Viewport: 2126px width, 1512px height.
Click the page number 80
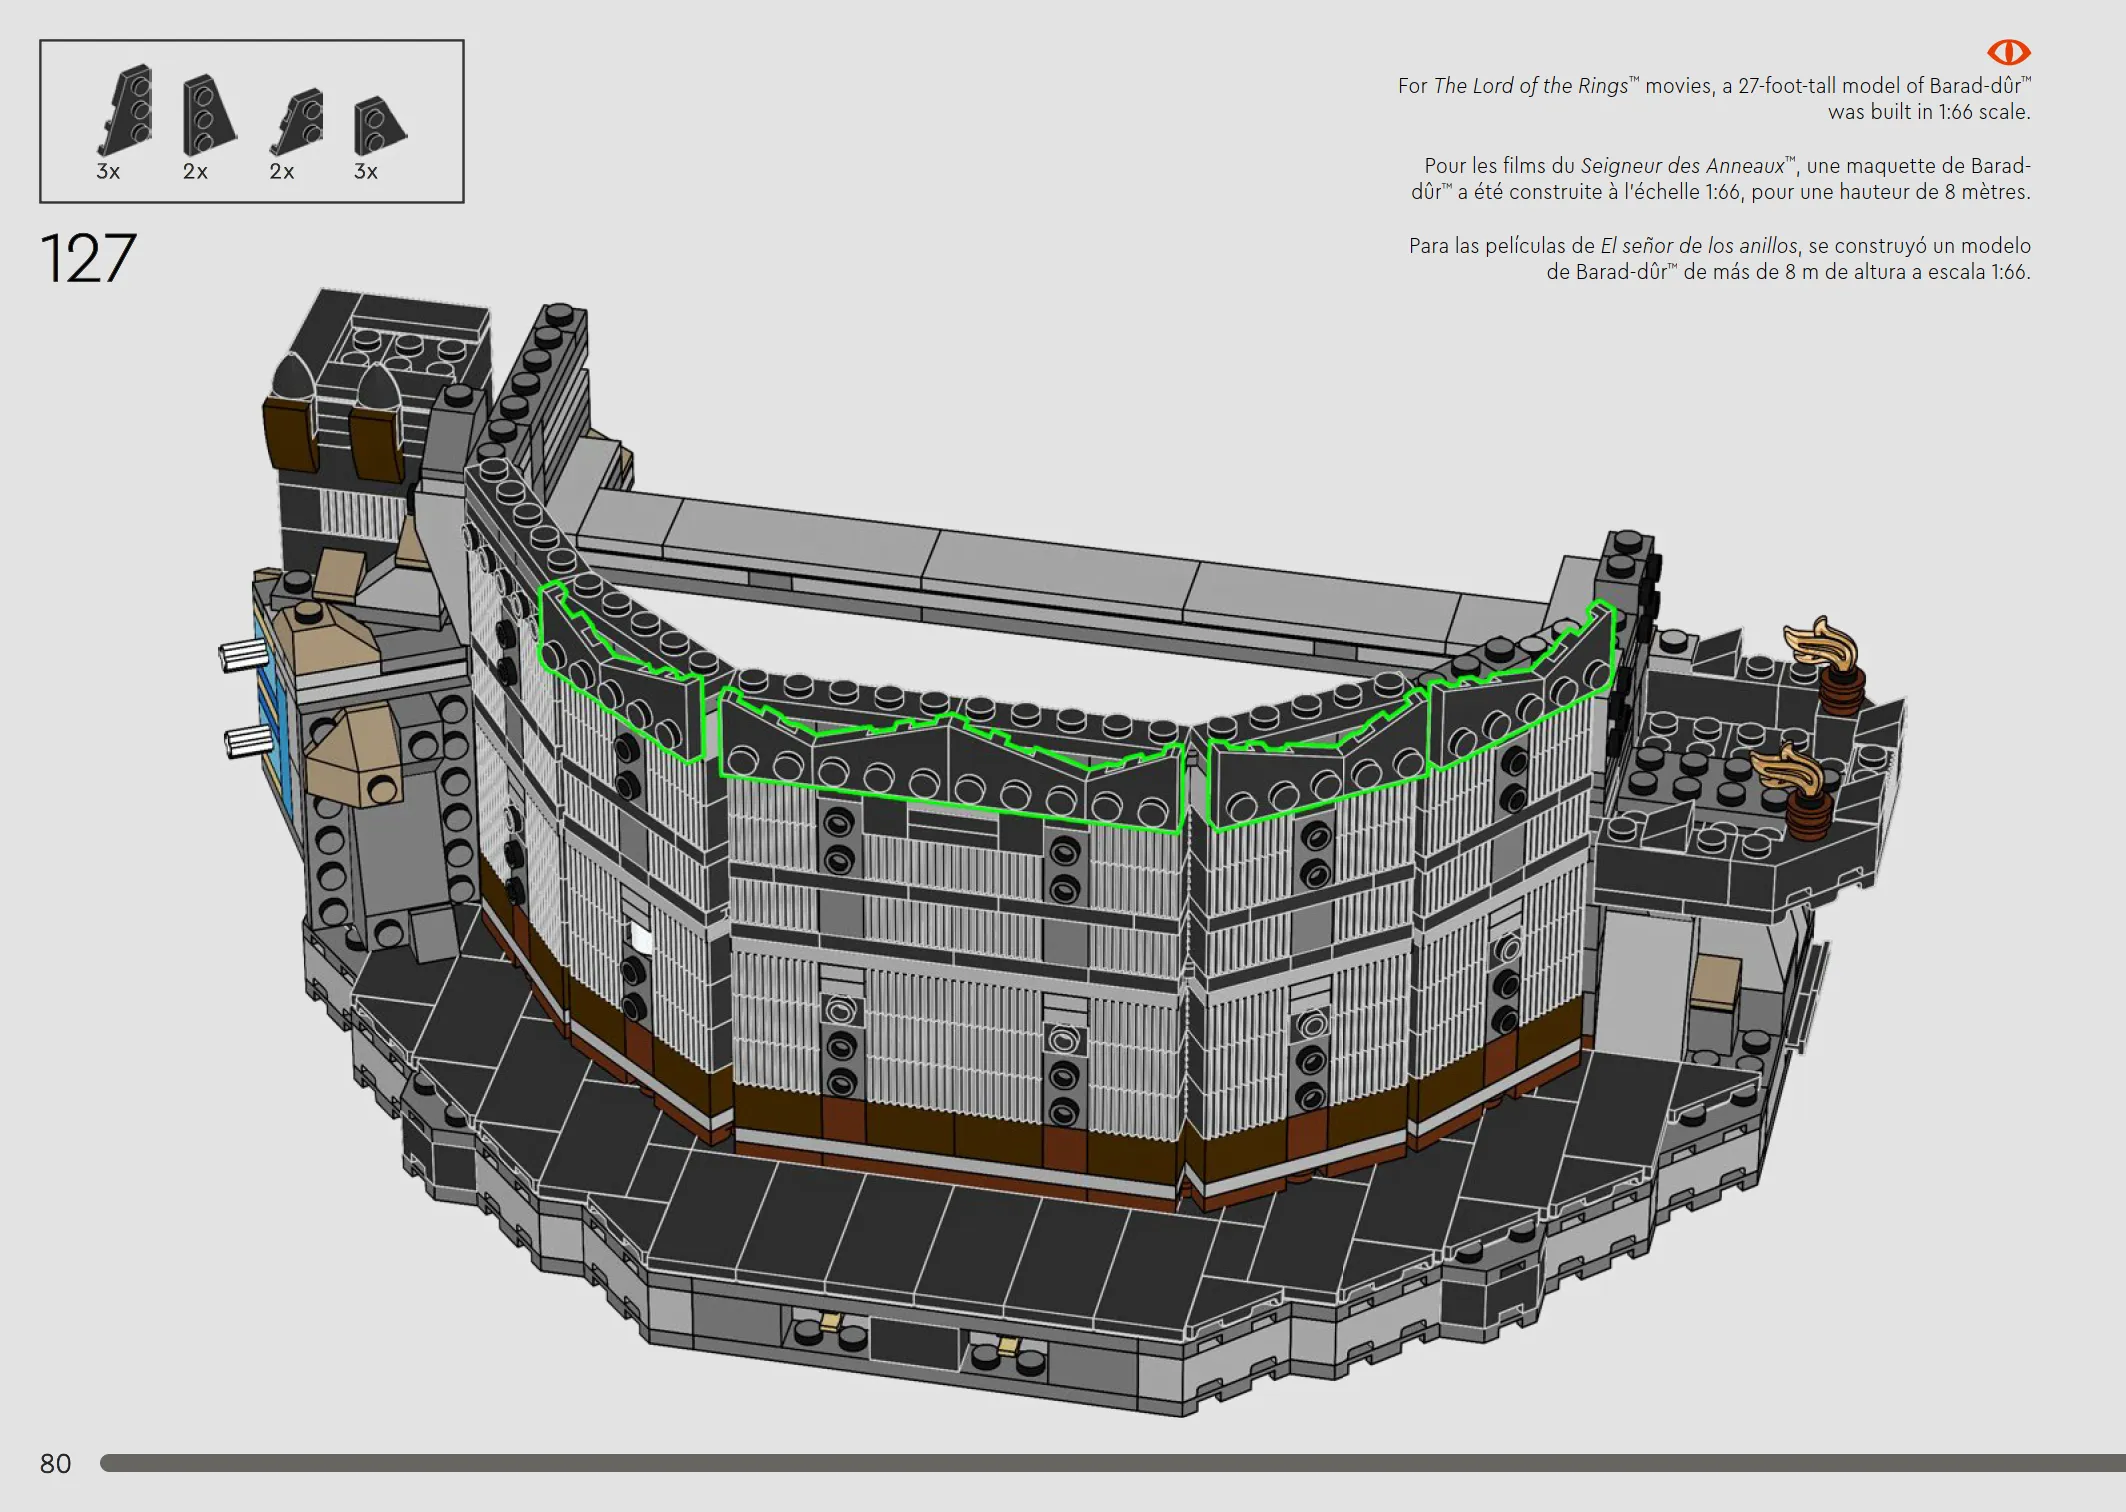[55, 1464]
